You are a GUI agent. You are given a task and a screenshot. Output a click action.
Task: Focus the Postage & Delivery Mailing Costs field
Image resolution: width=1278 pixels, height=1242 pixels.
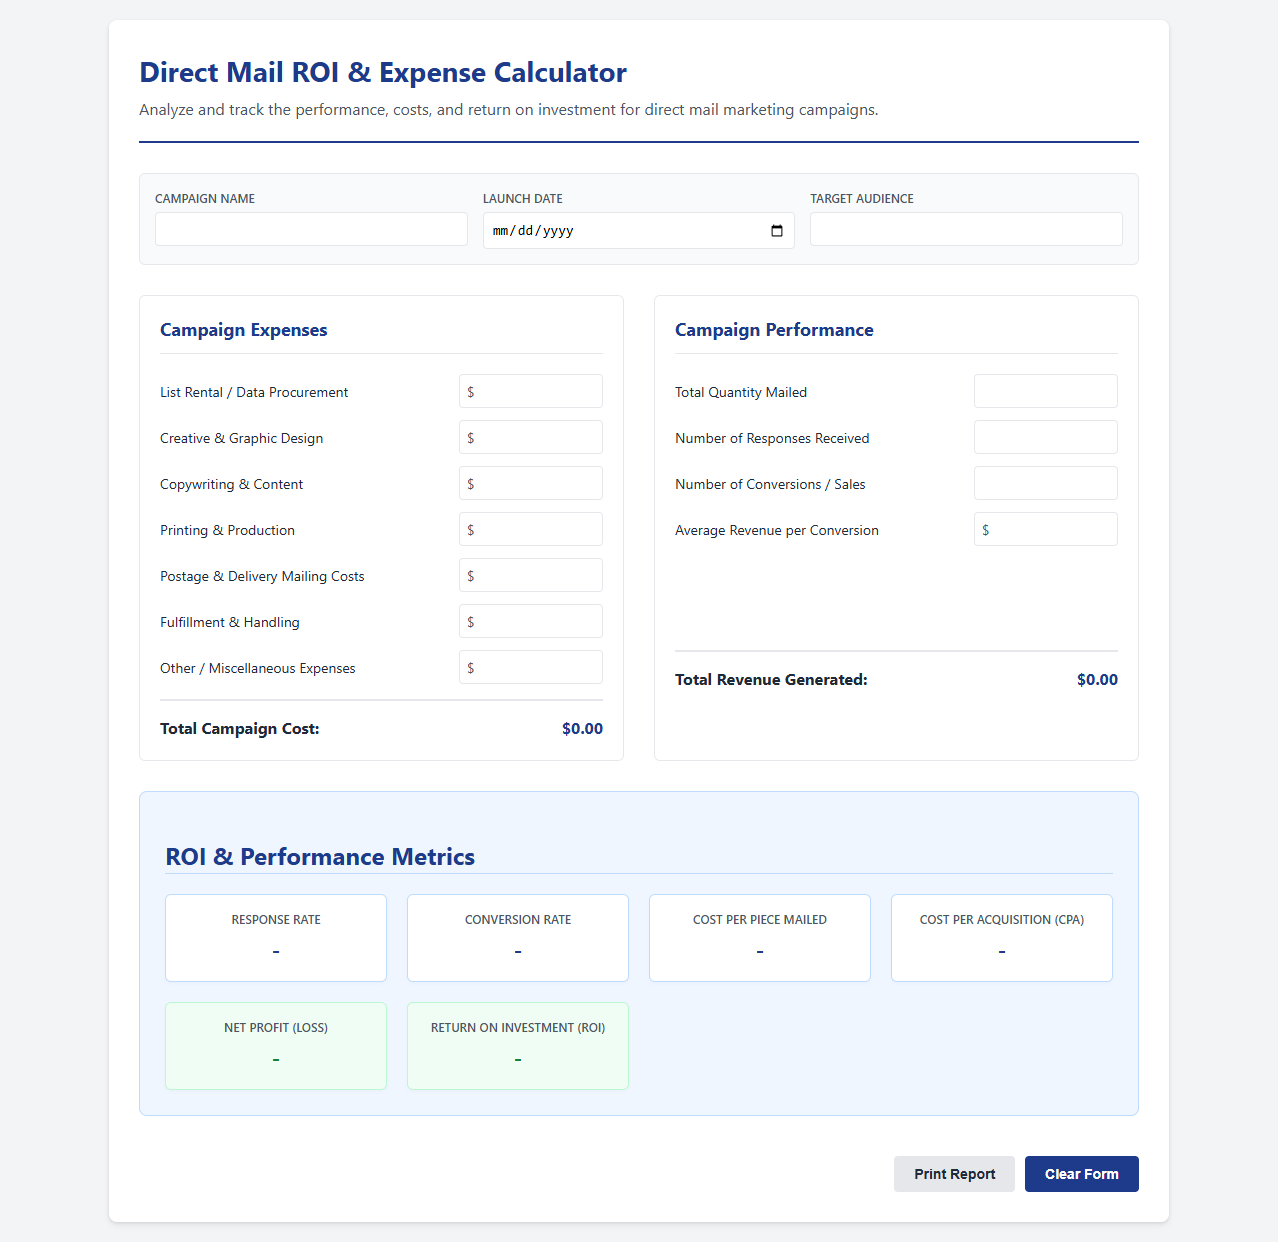(531, 575)
